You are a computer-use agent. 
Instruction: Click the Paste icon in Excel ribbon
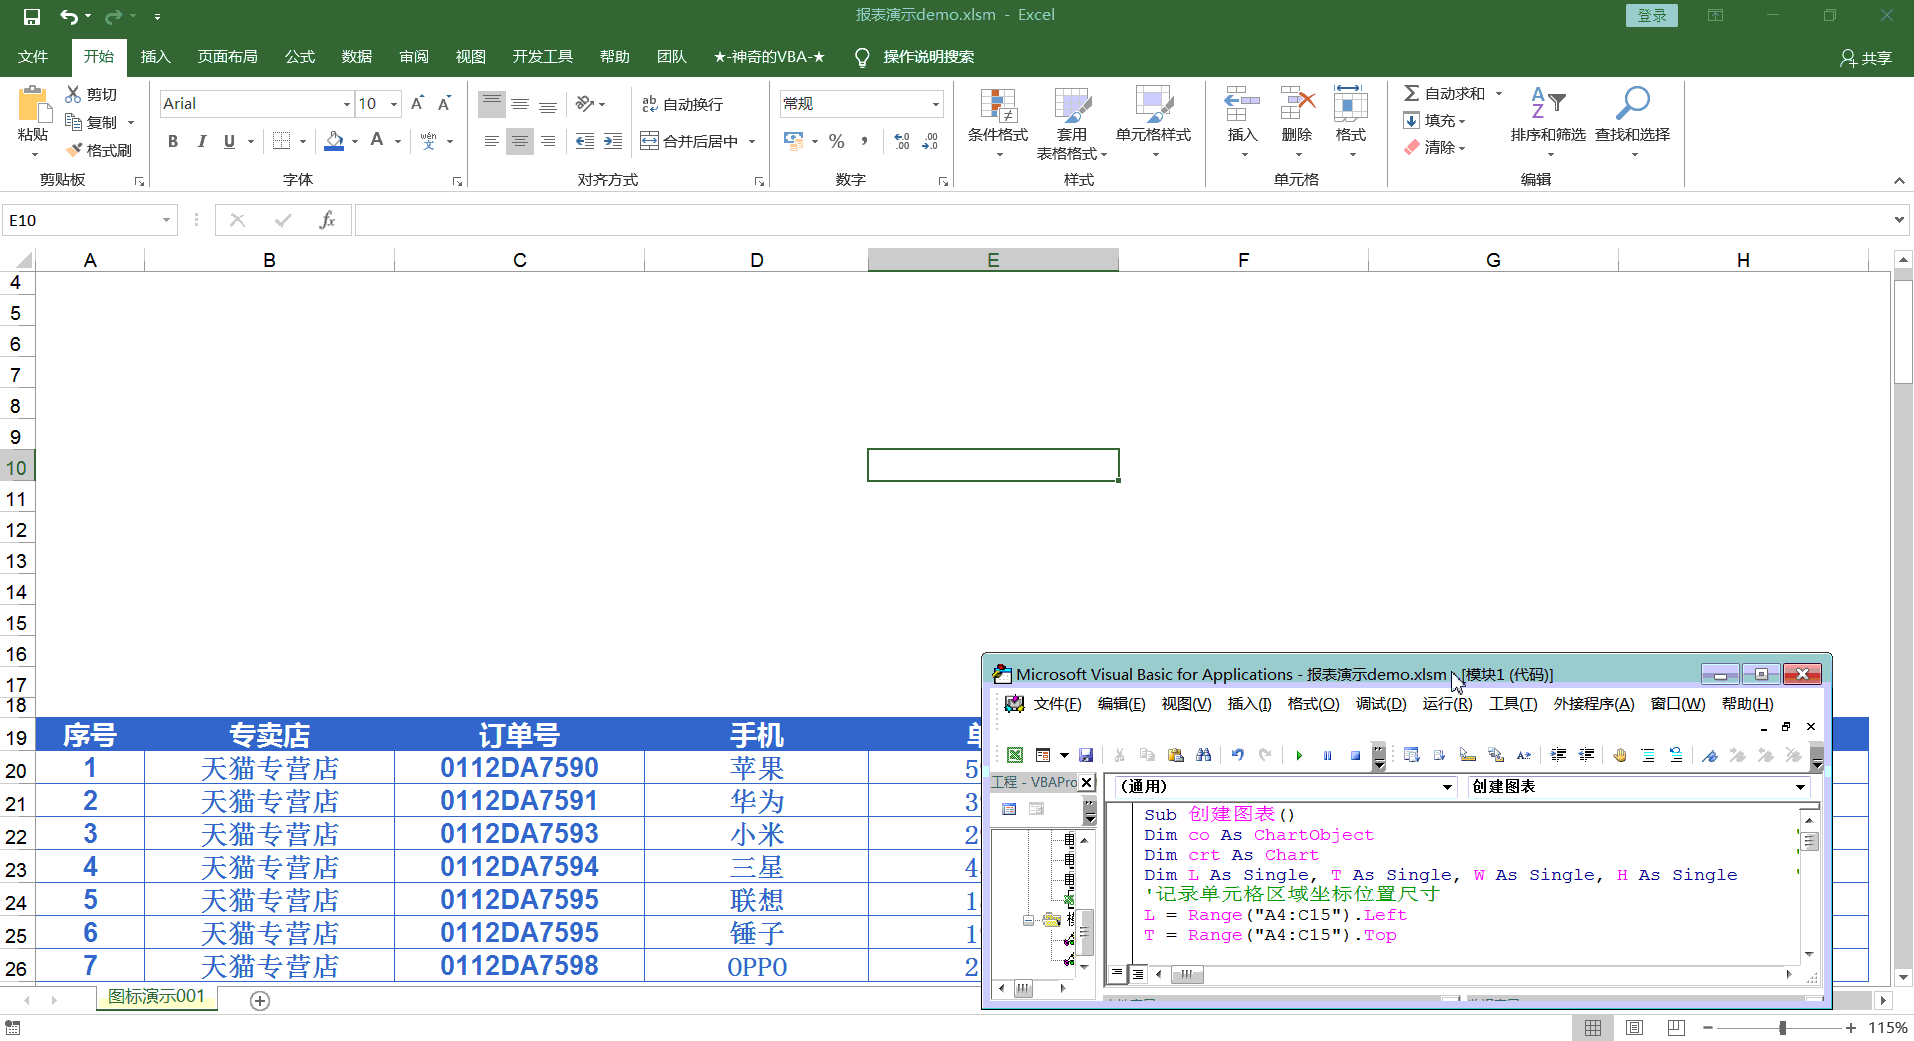click(x=33, y=104)
